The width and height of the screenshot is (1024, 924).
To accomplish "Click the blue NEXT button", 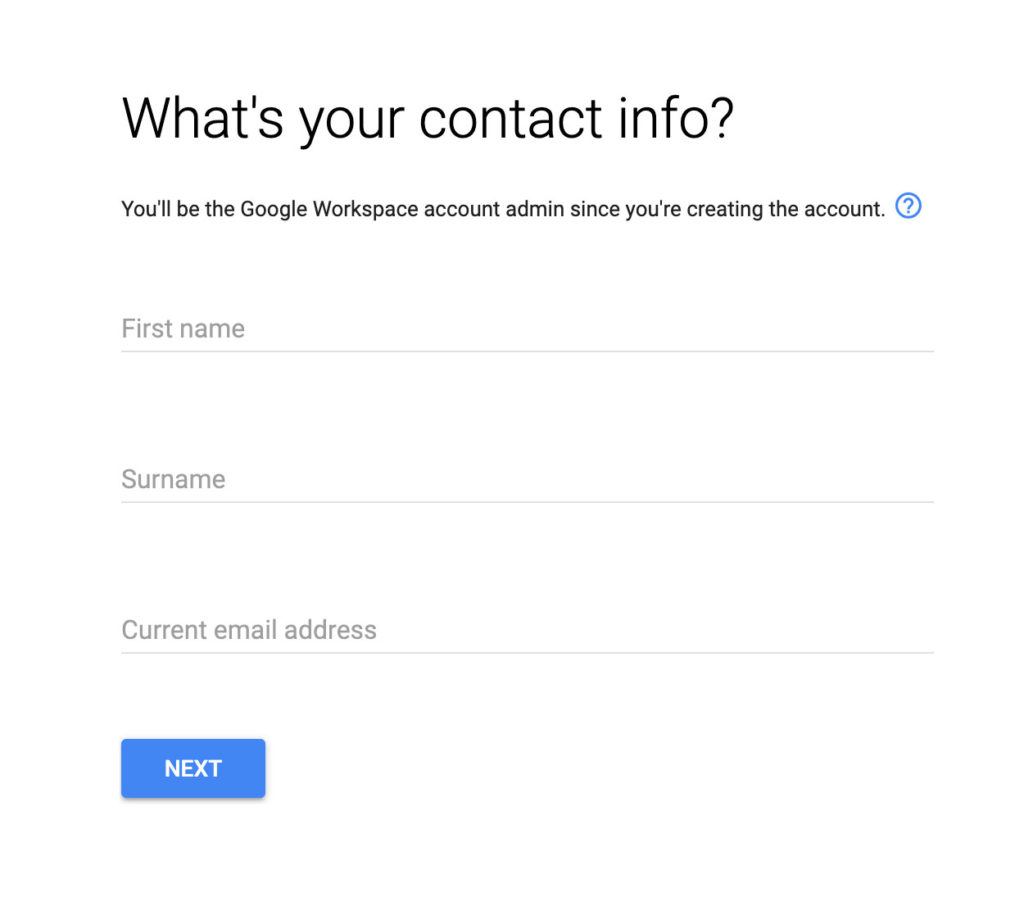I will click(193, 768).
